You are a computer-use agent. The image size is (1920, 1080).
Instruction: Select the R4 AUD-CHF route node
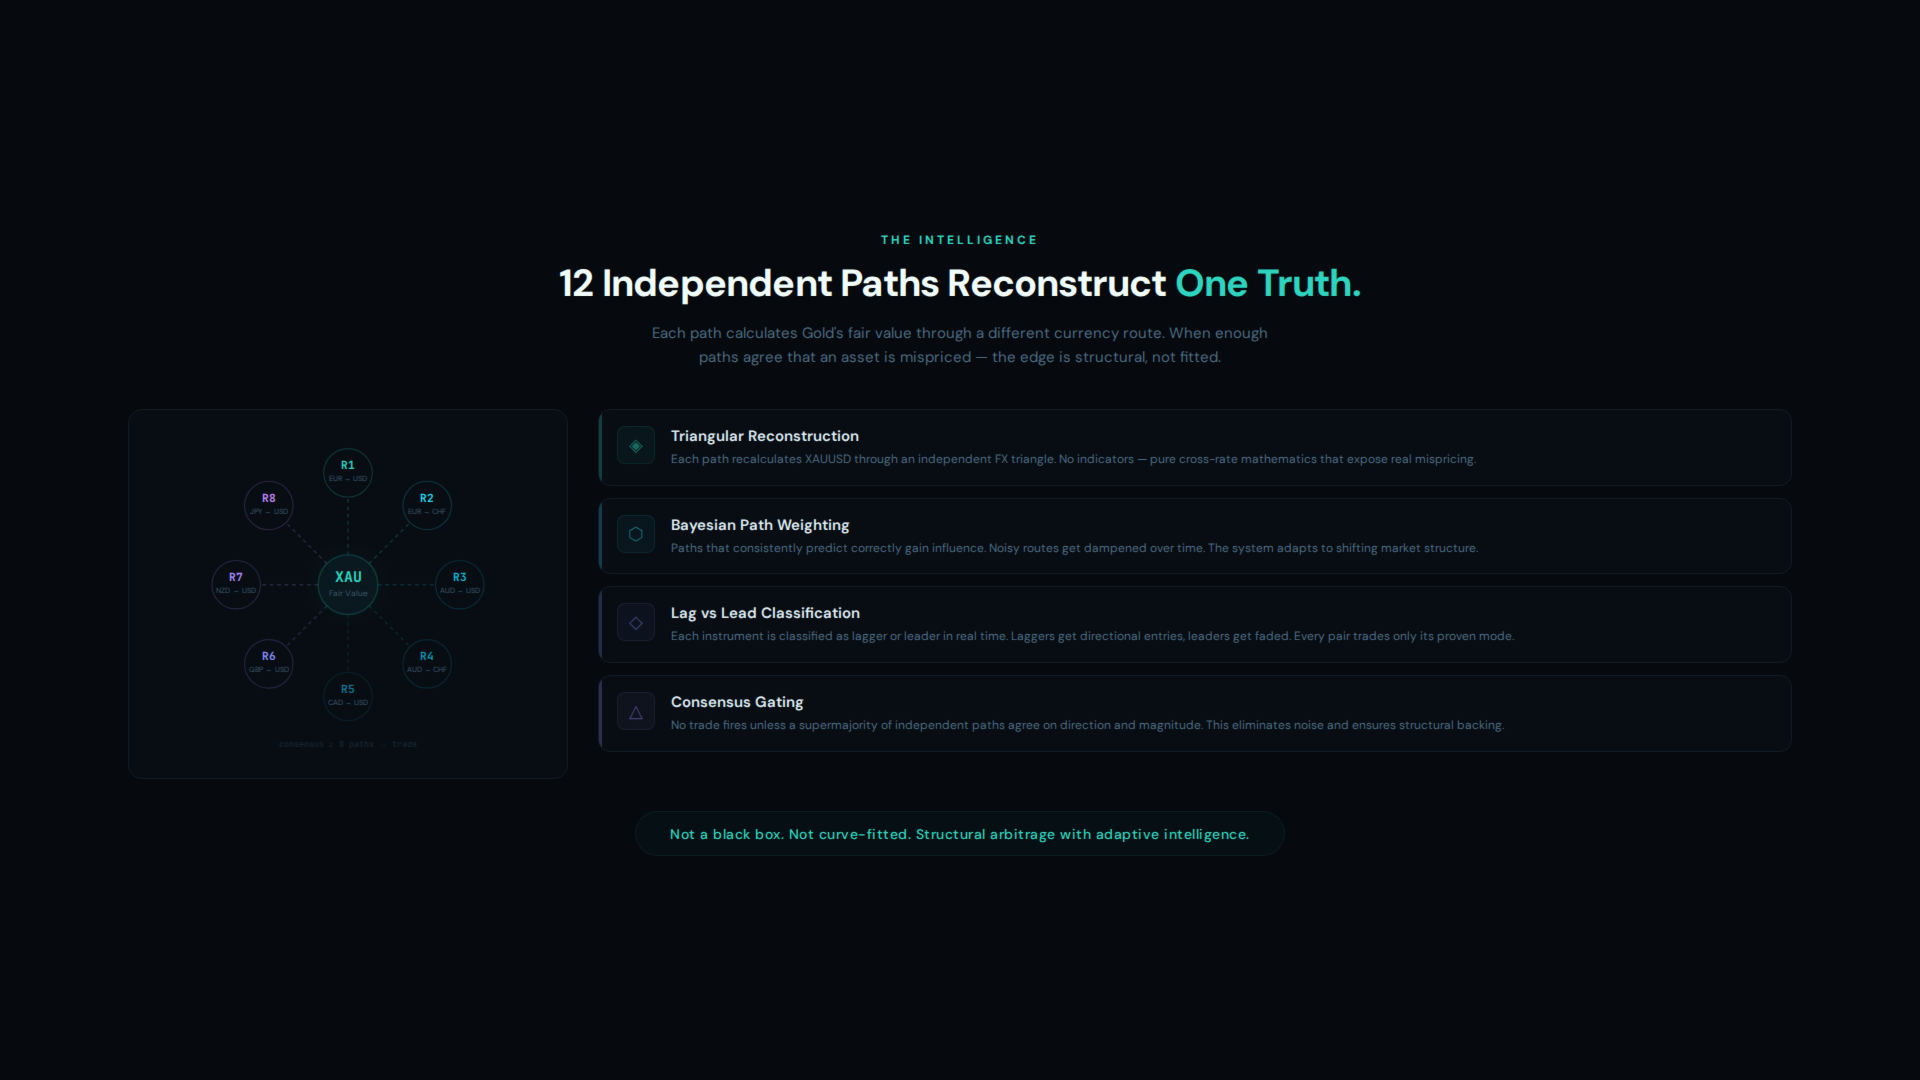pyautogui.click(x=427, y=663)
